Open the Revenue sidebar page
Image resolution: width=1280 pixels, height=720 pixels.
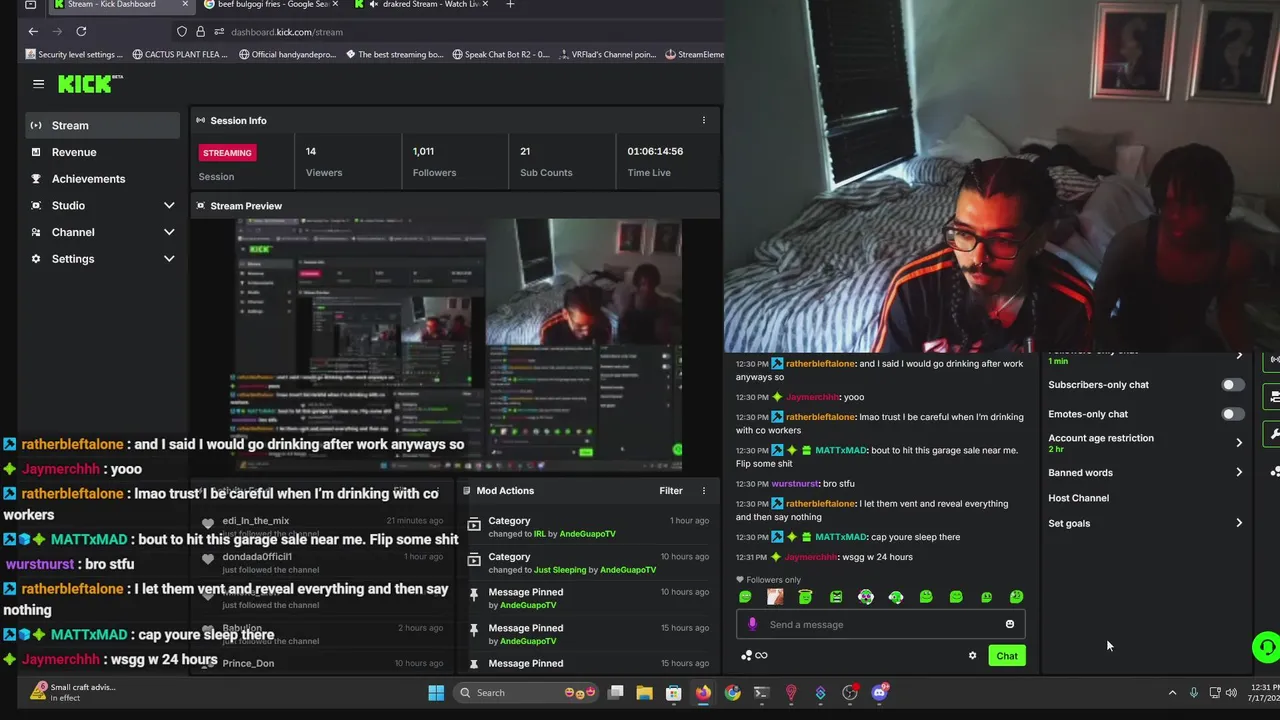[x=104, y=152]
